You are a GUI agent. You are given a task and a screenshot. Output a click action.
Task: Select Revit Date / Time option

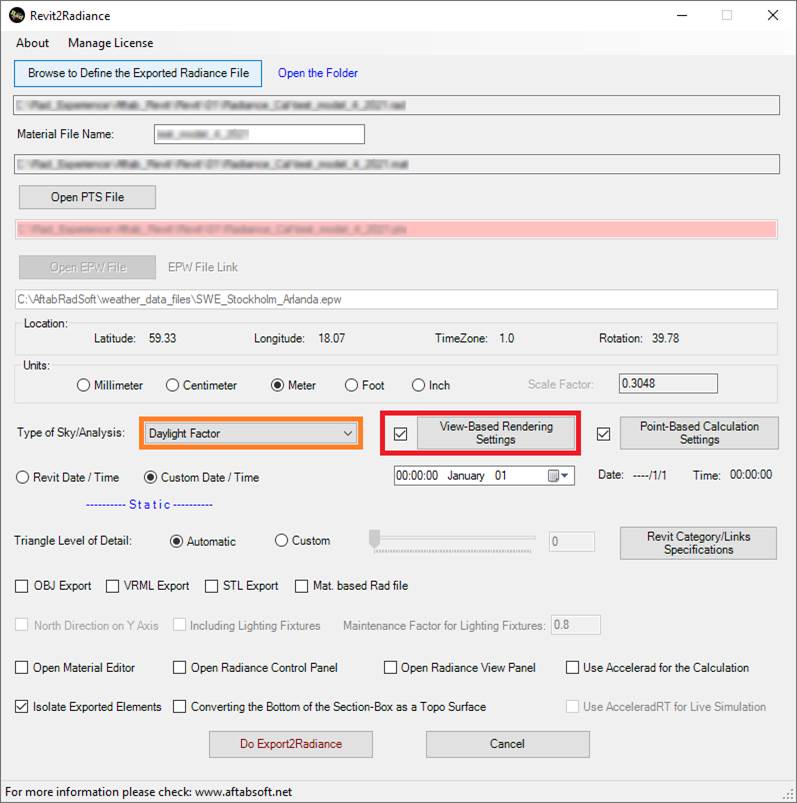(x=22, y=477)
